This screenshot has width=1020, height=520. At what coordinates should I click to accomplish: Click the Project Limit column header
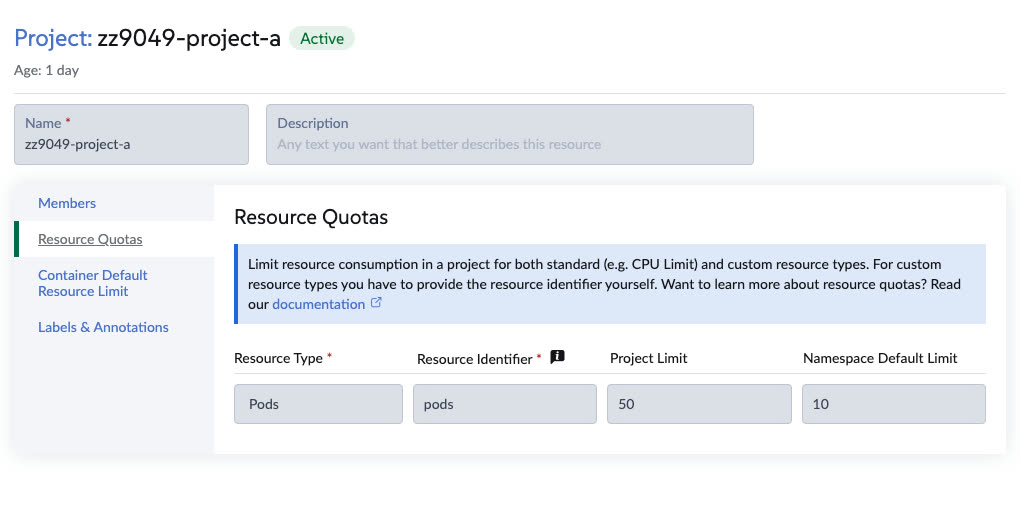[x=649, y=358]
